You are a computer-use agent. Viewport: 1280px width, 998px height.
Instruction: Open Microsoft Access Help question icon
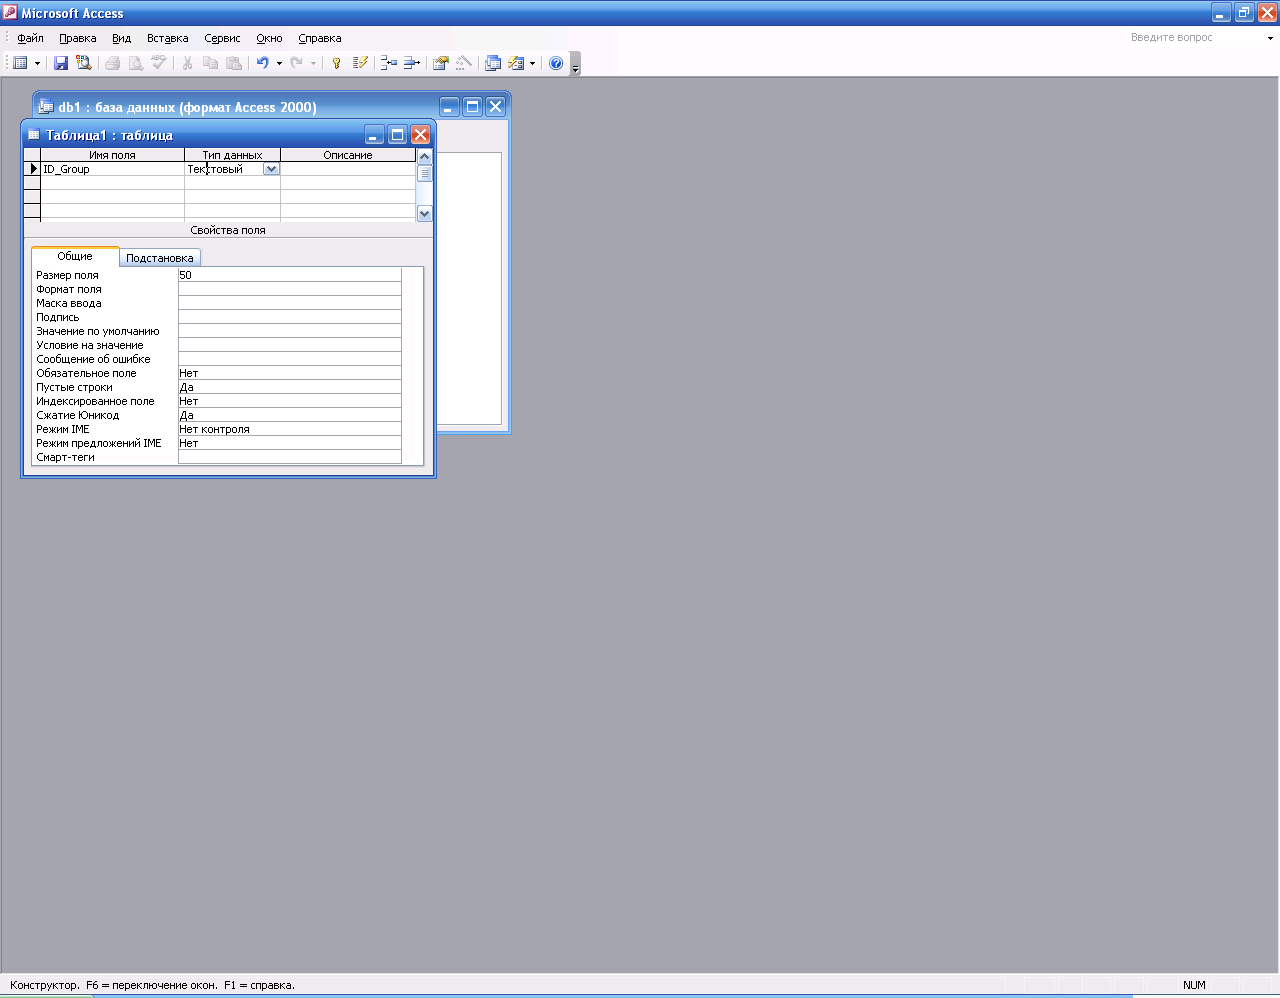556,63
